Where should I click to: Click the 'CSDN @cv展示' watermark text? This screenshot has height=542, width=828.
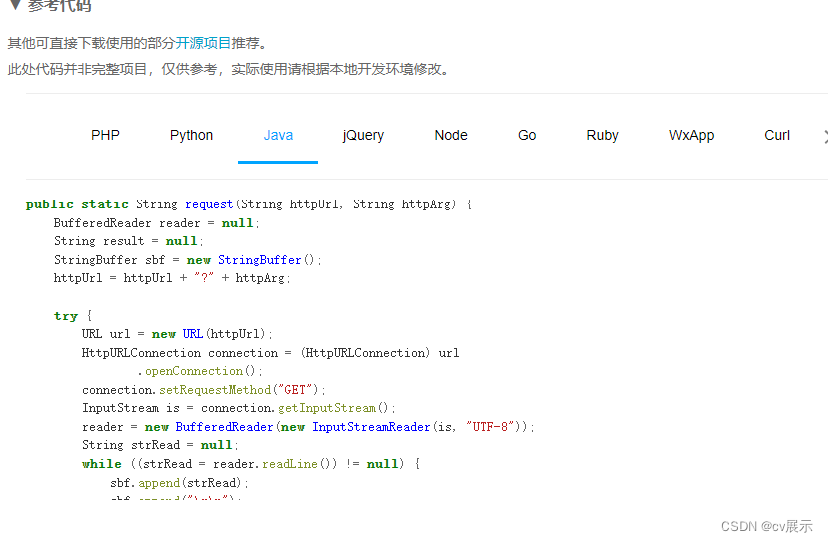click(x=766, y=526)
